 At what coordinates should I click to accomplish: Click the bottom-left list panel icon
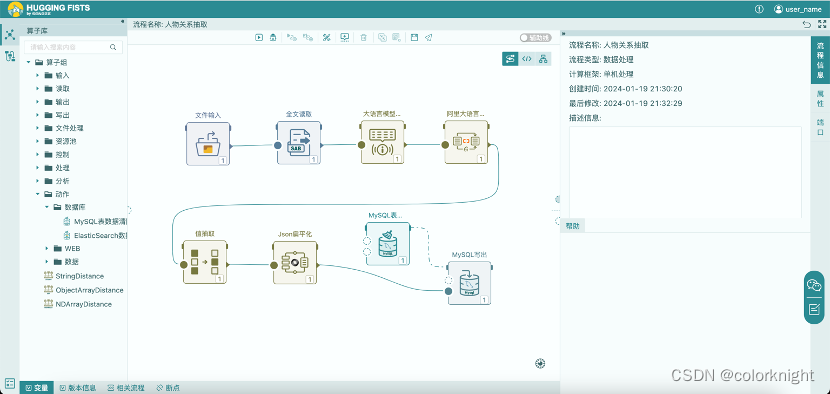10,382
